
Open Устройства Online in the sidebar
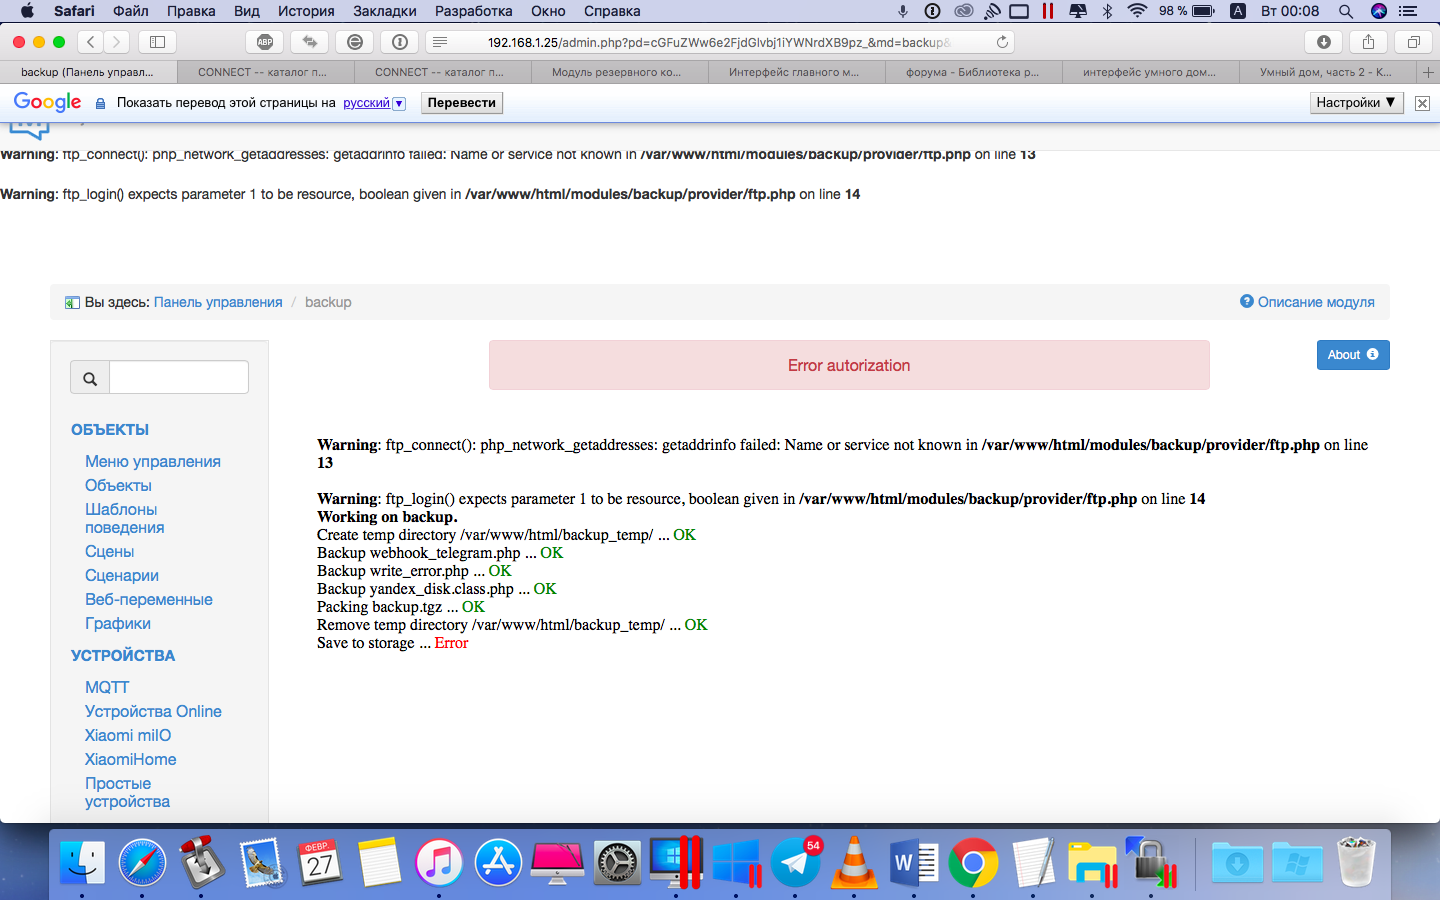pyautogui.click(x=153, y=711)
